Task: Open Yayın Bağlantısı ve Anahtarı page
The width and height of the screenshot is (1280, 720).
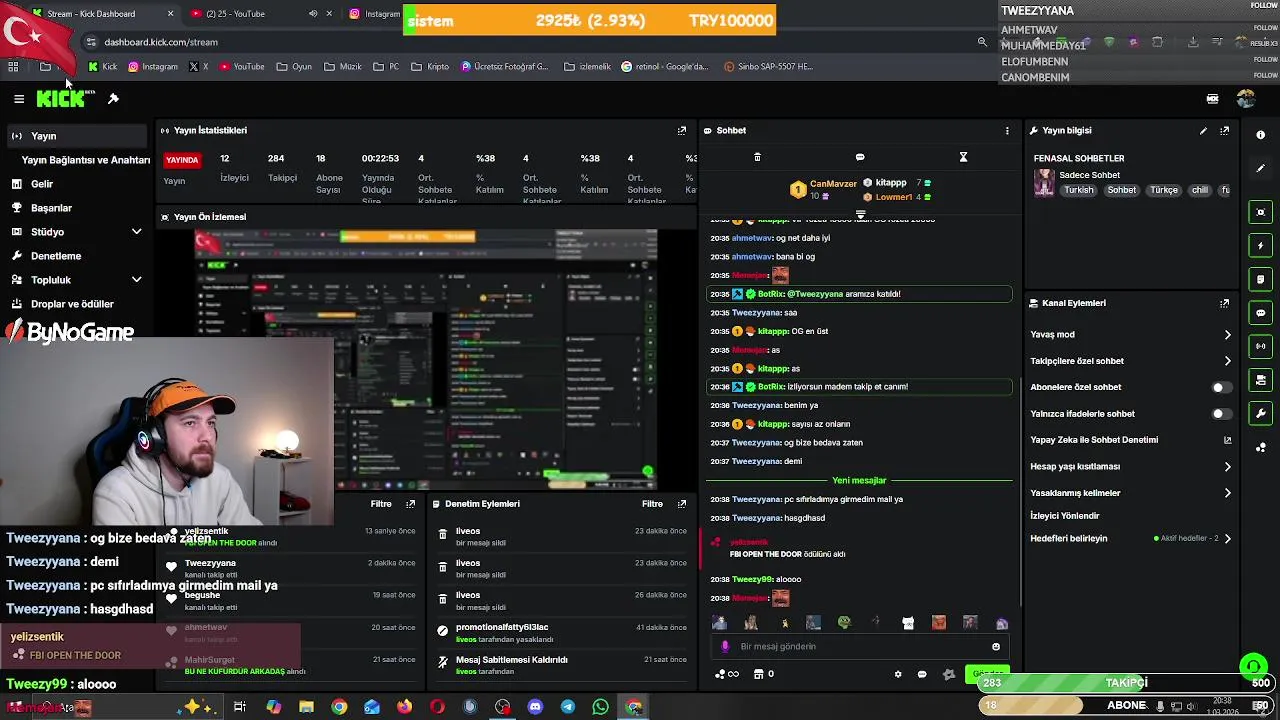Action: 86,160
